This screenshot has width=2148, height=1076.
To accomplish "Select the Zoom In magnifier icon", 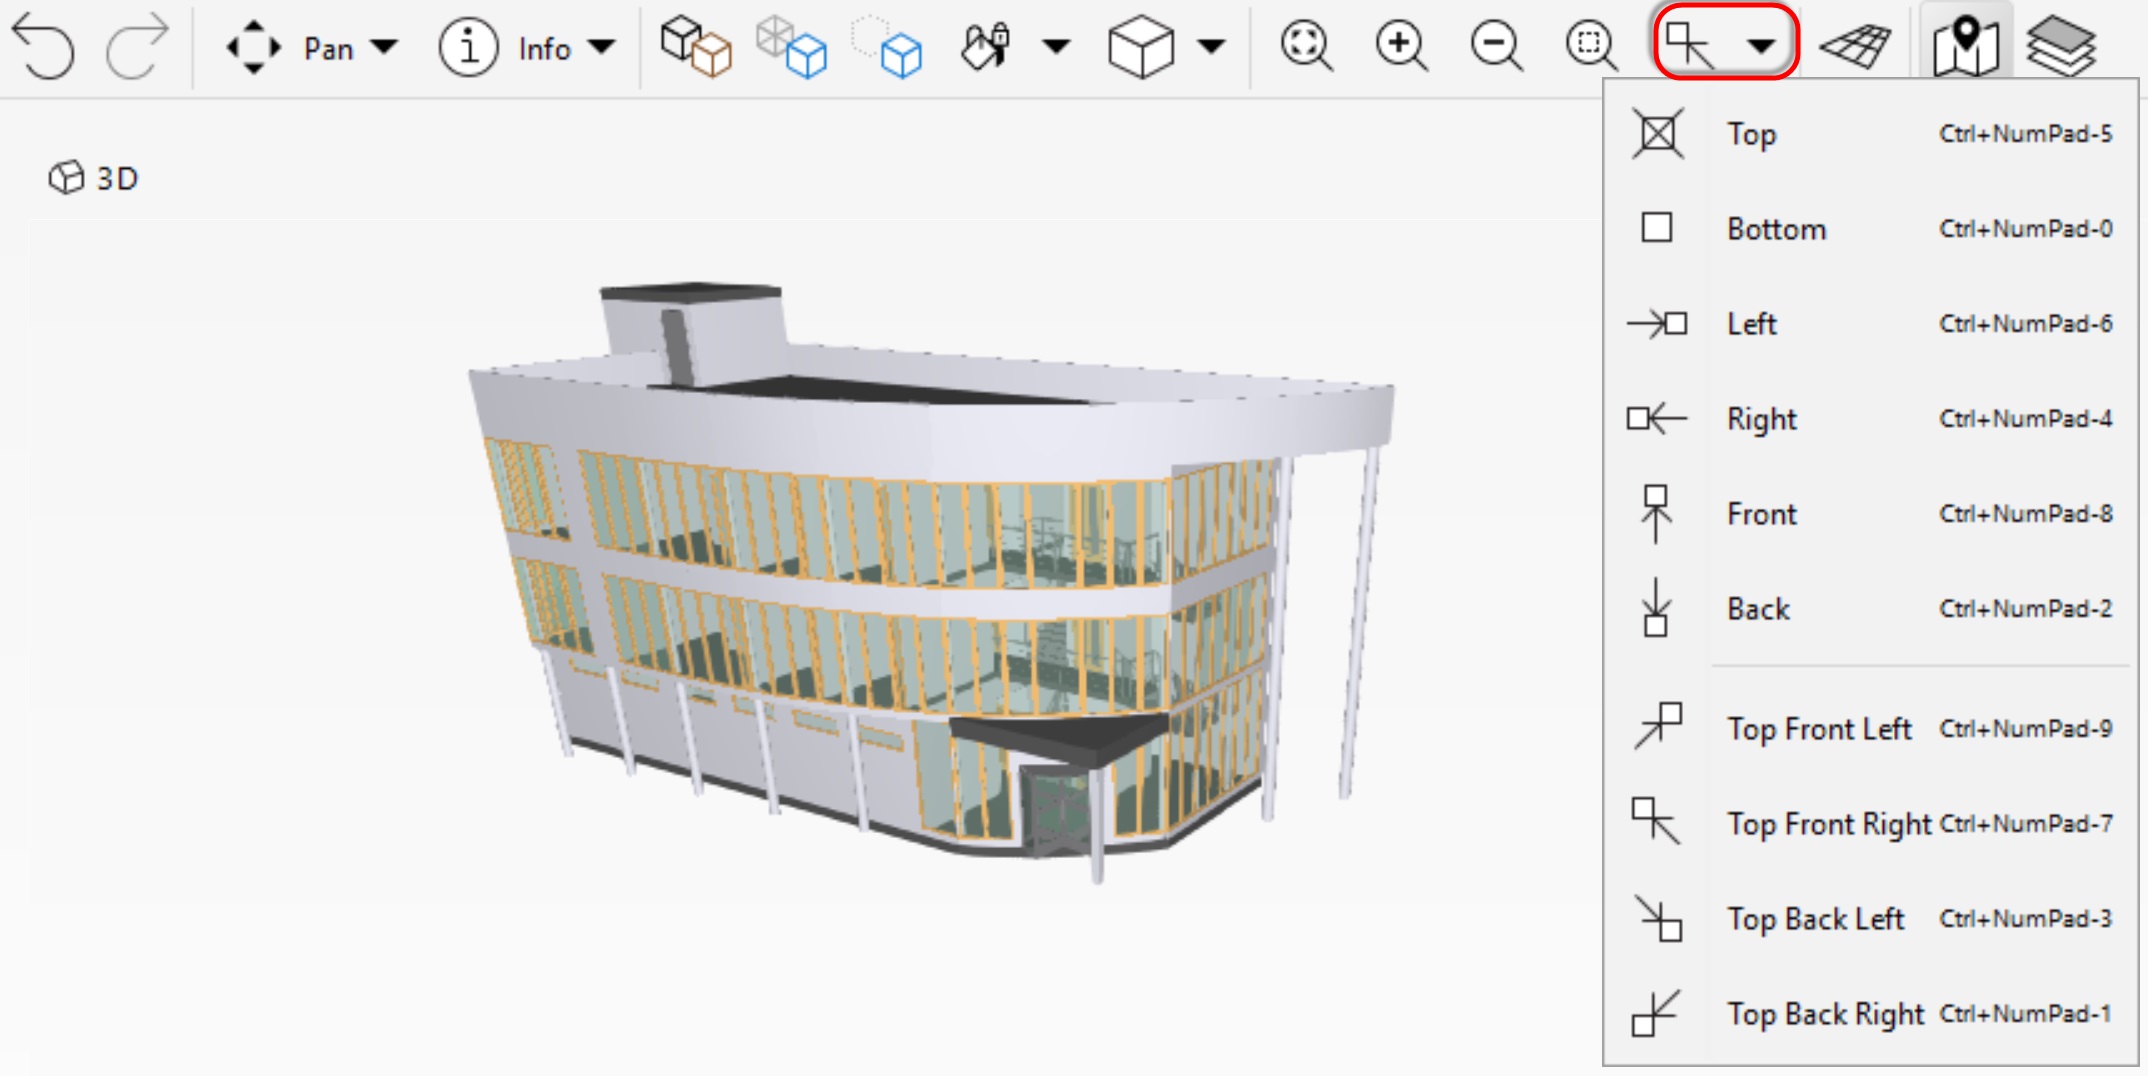I will pyautogui.click(x=1400, y=45).
